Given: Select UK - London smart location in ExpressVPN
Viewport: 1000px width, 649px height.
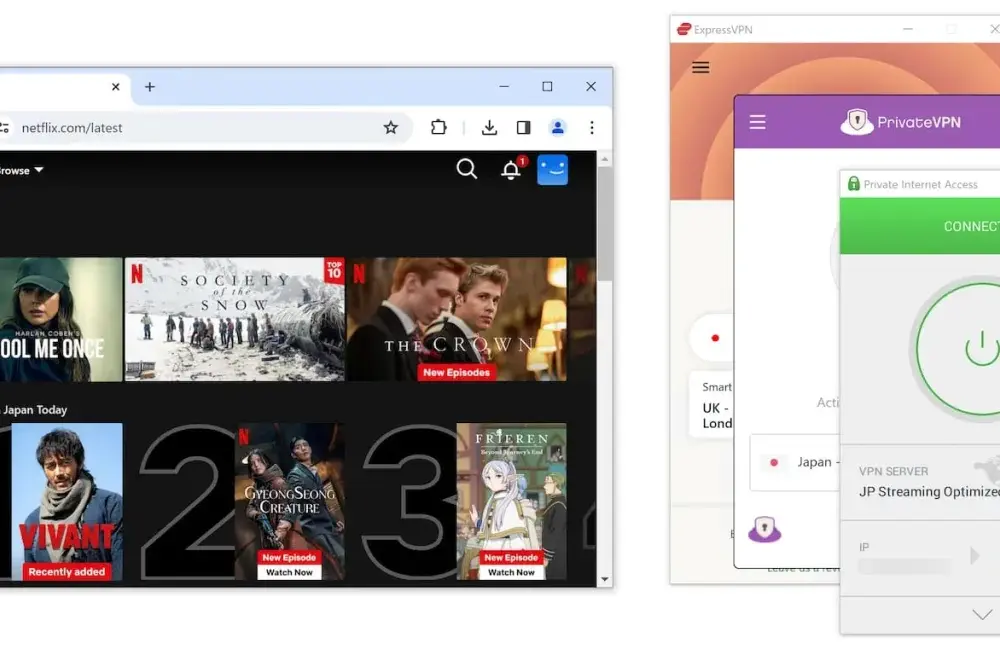Looking at the screenshot, I should 712,405.
